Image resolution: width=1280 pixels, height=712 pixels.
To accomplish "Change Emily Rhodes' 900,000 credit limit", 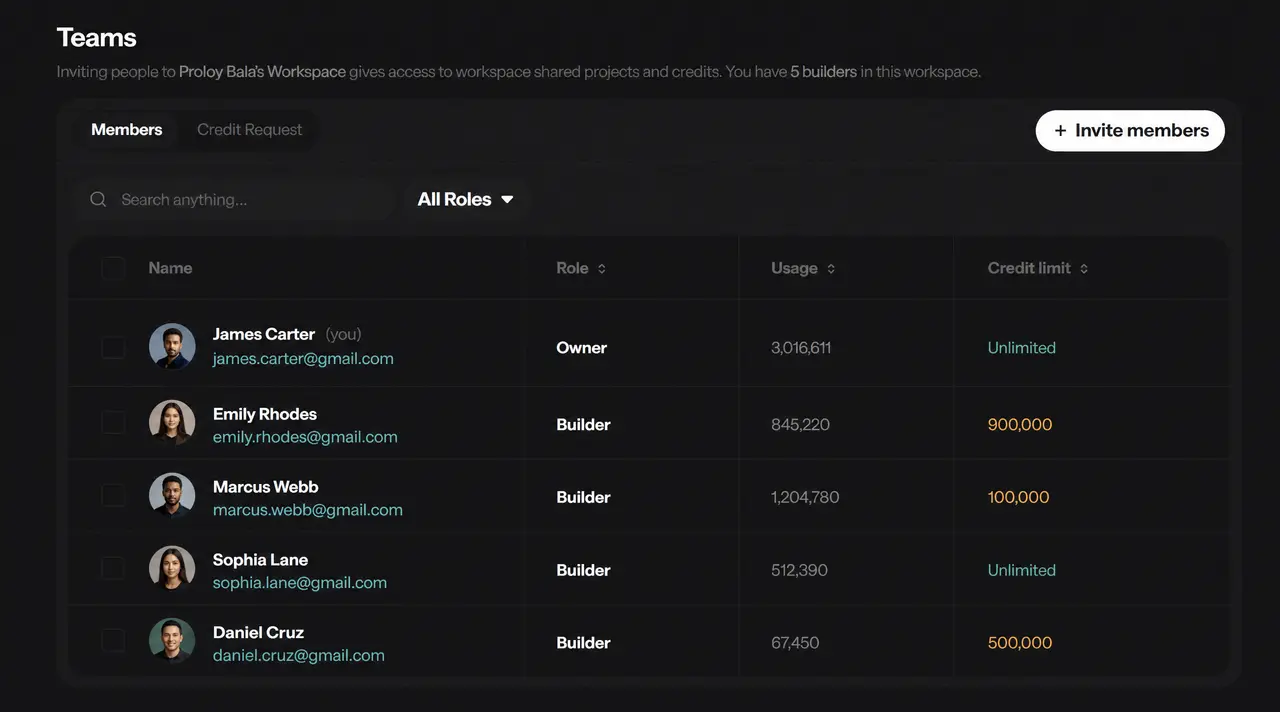I will (x=1020, y=424).
